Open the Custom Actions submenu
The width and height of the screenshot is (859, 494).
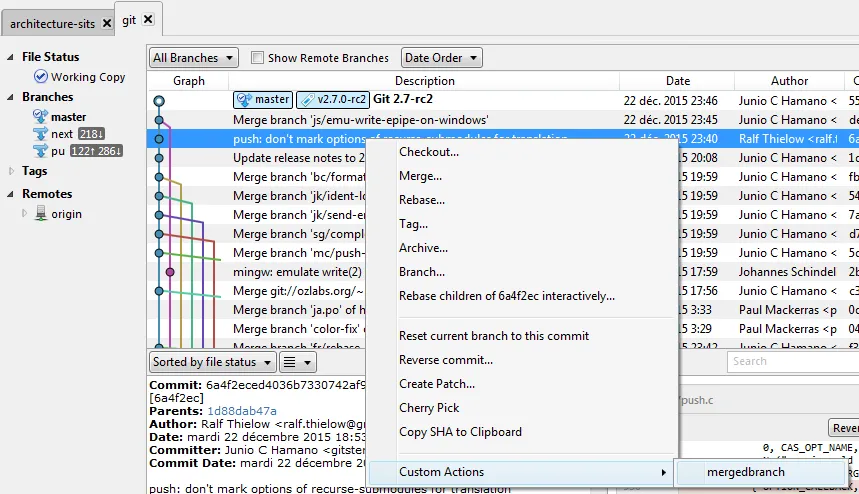coord(522,472)
